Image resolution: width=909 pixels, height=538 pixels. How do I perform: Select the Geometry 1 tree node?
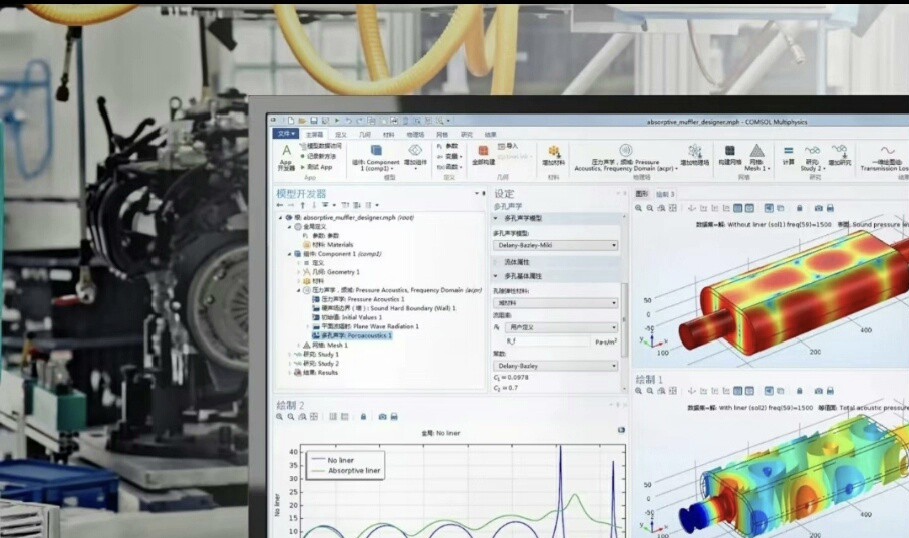[331, 272]
